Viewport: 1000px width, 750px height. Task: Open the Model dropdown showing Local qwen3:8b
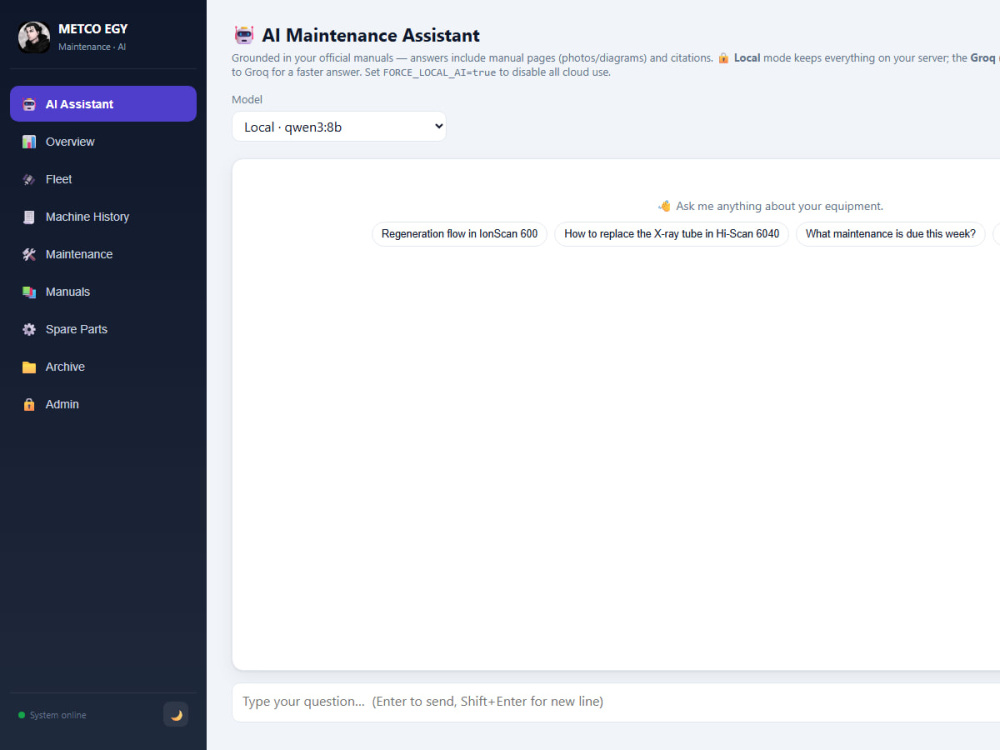click(x=339, y=127)
